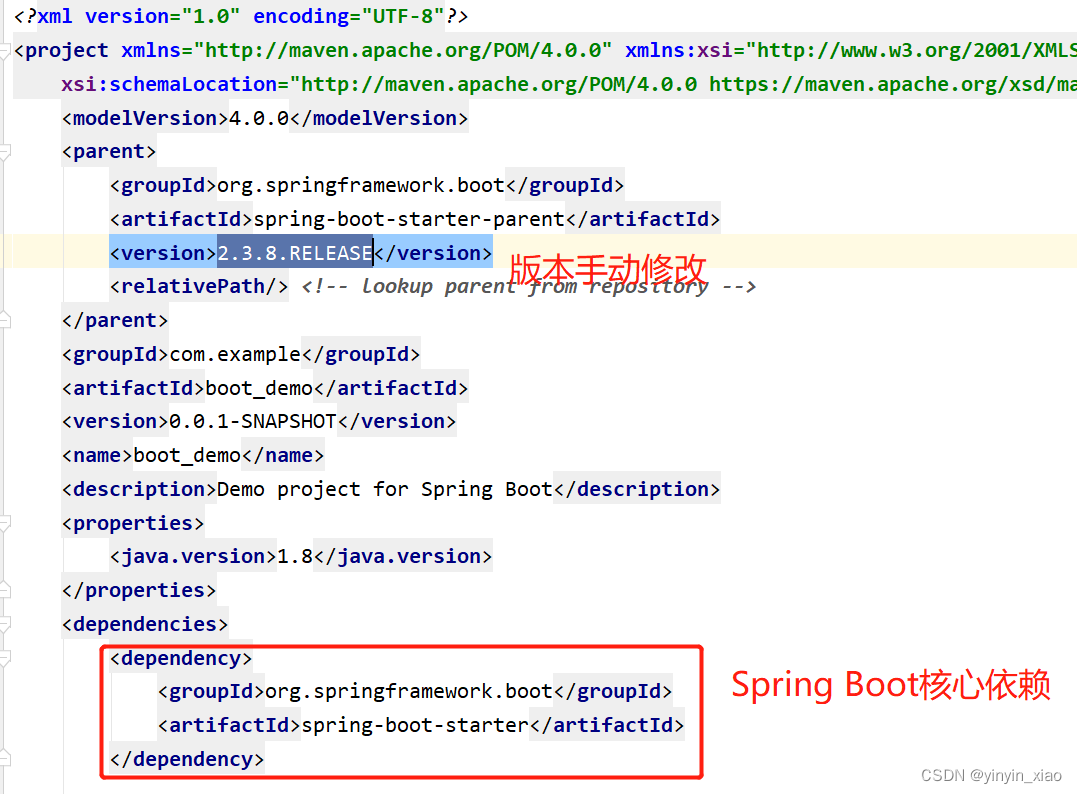This screenshot has height=794, width=1077.
Task: Collapse the dependencies block fold marker
Action: 4,624
